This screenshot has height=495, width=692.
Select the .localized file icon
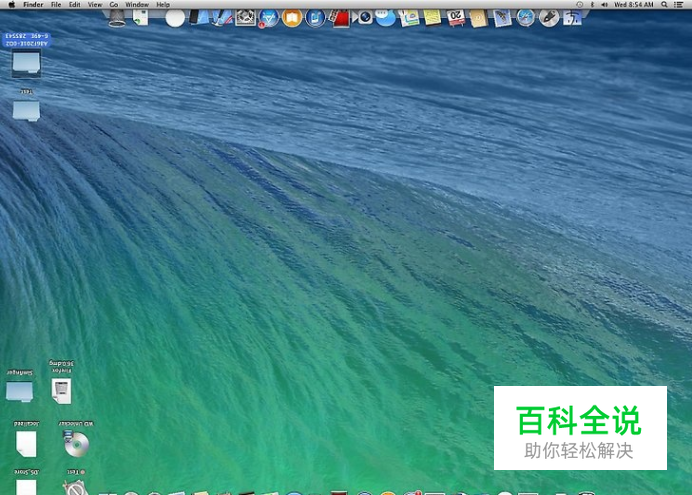click(26, 444)
